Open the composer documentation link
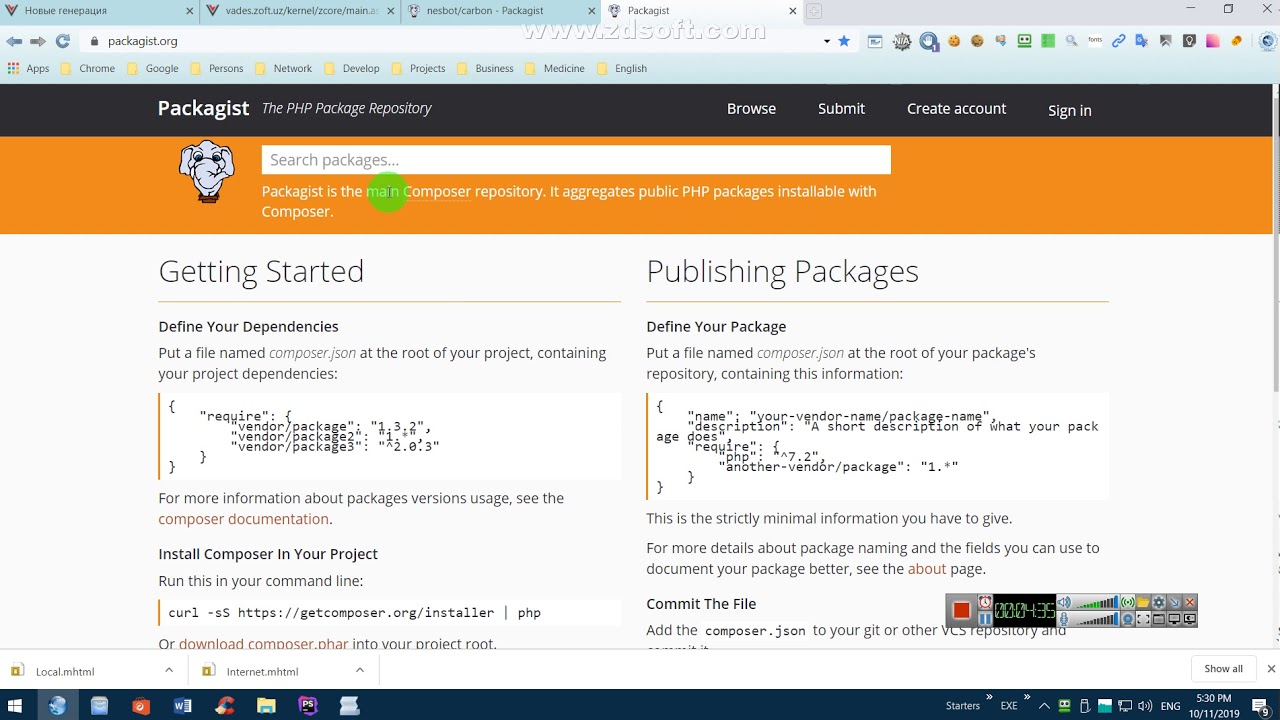Image resolution: width=1280 pixels, height=720 pixels. click(x=243, y=519)
